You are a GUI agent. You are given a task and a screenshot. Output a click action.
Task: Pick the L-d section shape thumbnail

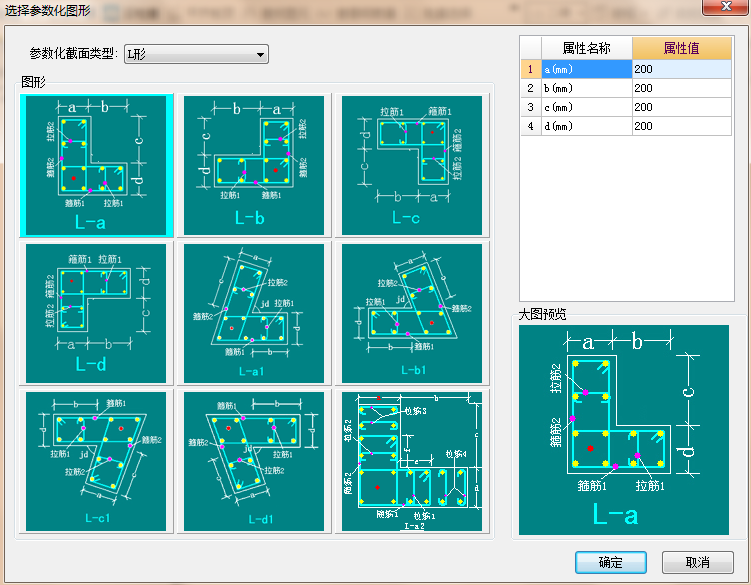96,313
